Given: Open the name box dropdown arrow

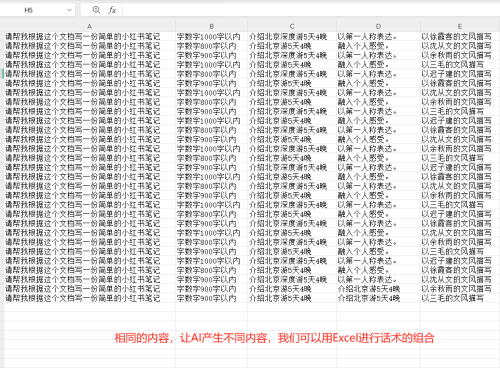Looking at the screenshot, I should [69, 10].
